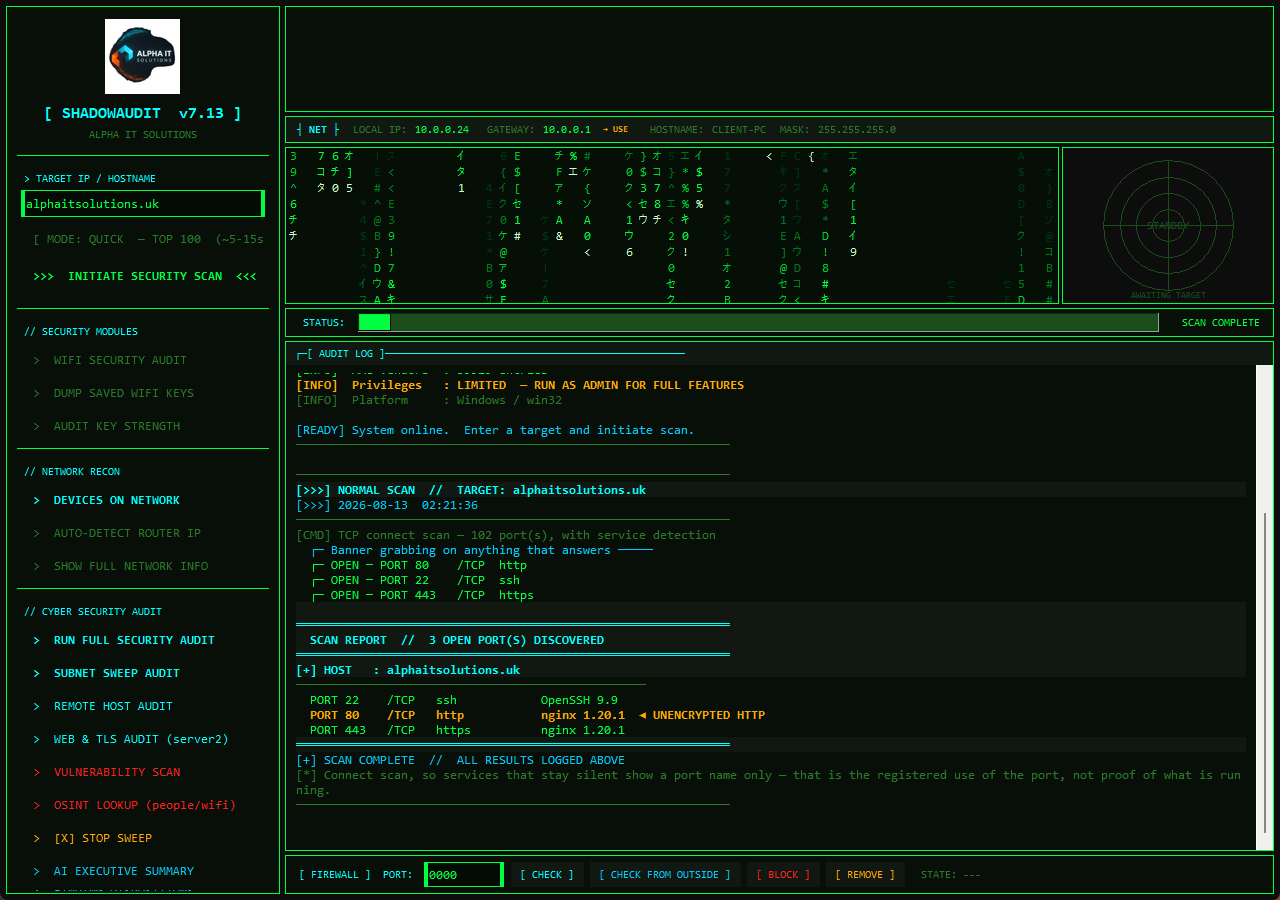1280x900 pixels.
Task: Click the USE gateway link
Action: (615, 129)
